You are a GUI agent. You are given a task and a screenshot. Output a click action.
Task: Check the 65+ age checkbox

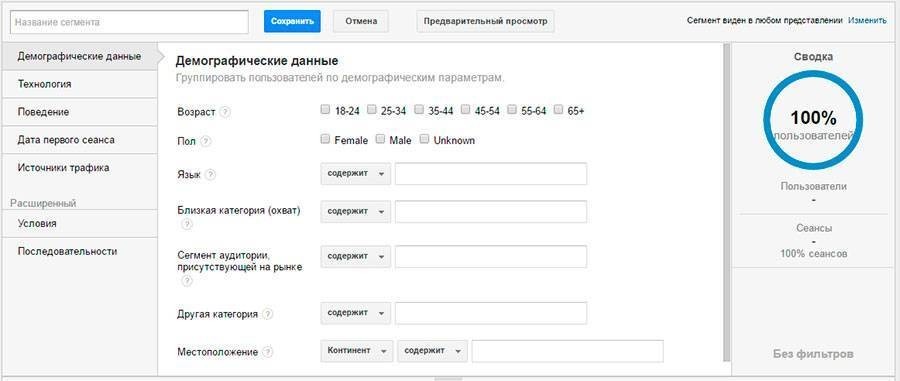558,110
